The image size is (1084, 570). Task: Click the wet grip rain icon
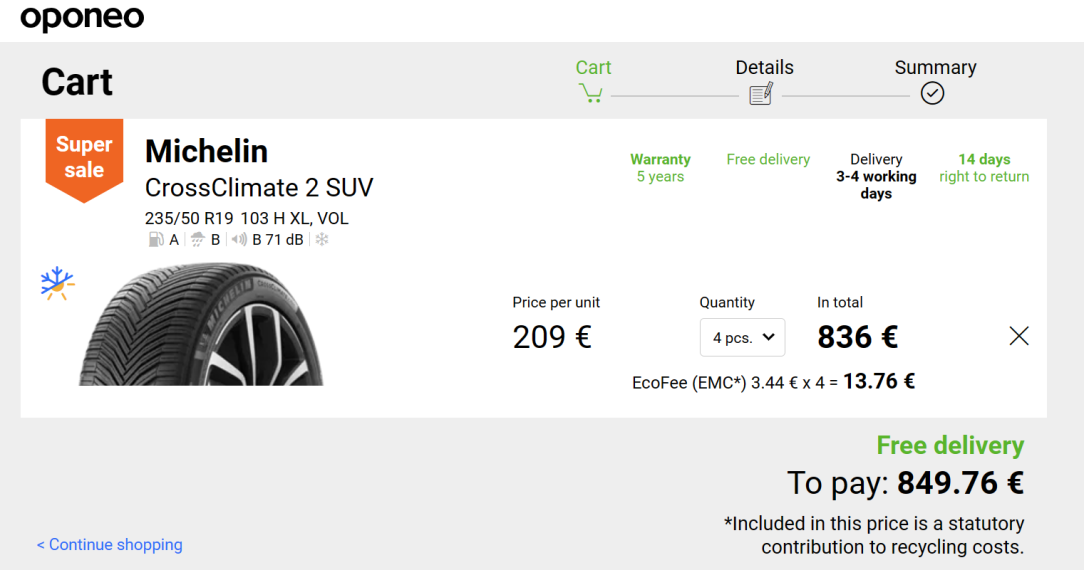(x=198, y=240)
